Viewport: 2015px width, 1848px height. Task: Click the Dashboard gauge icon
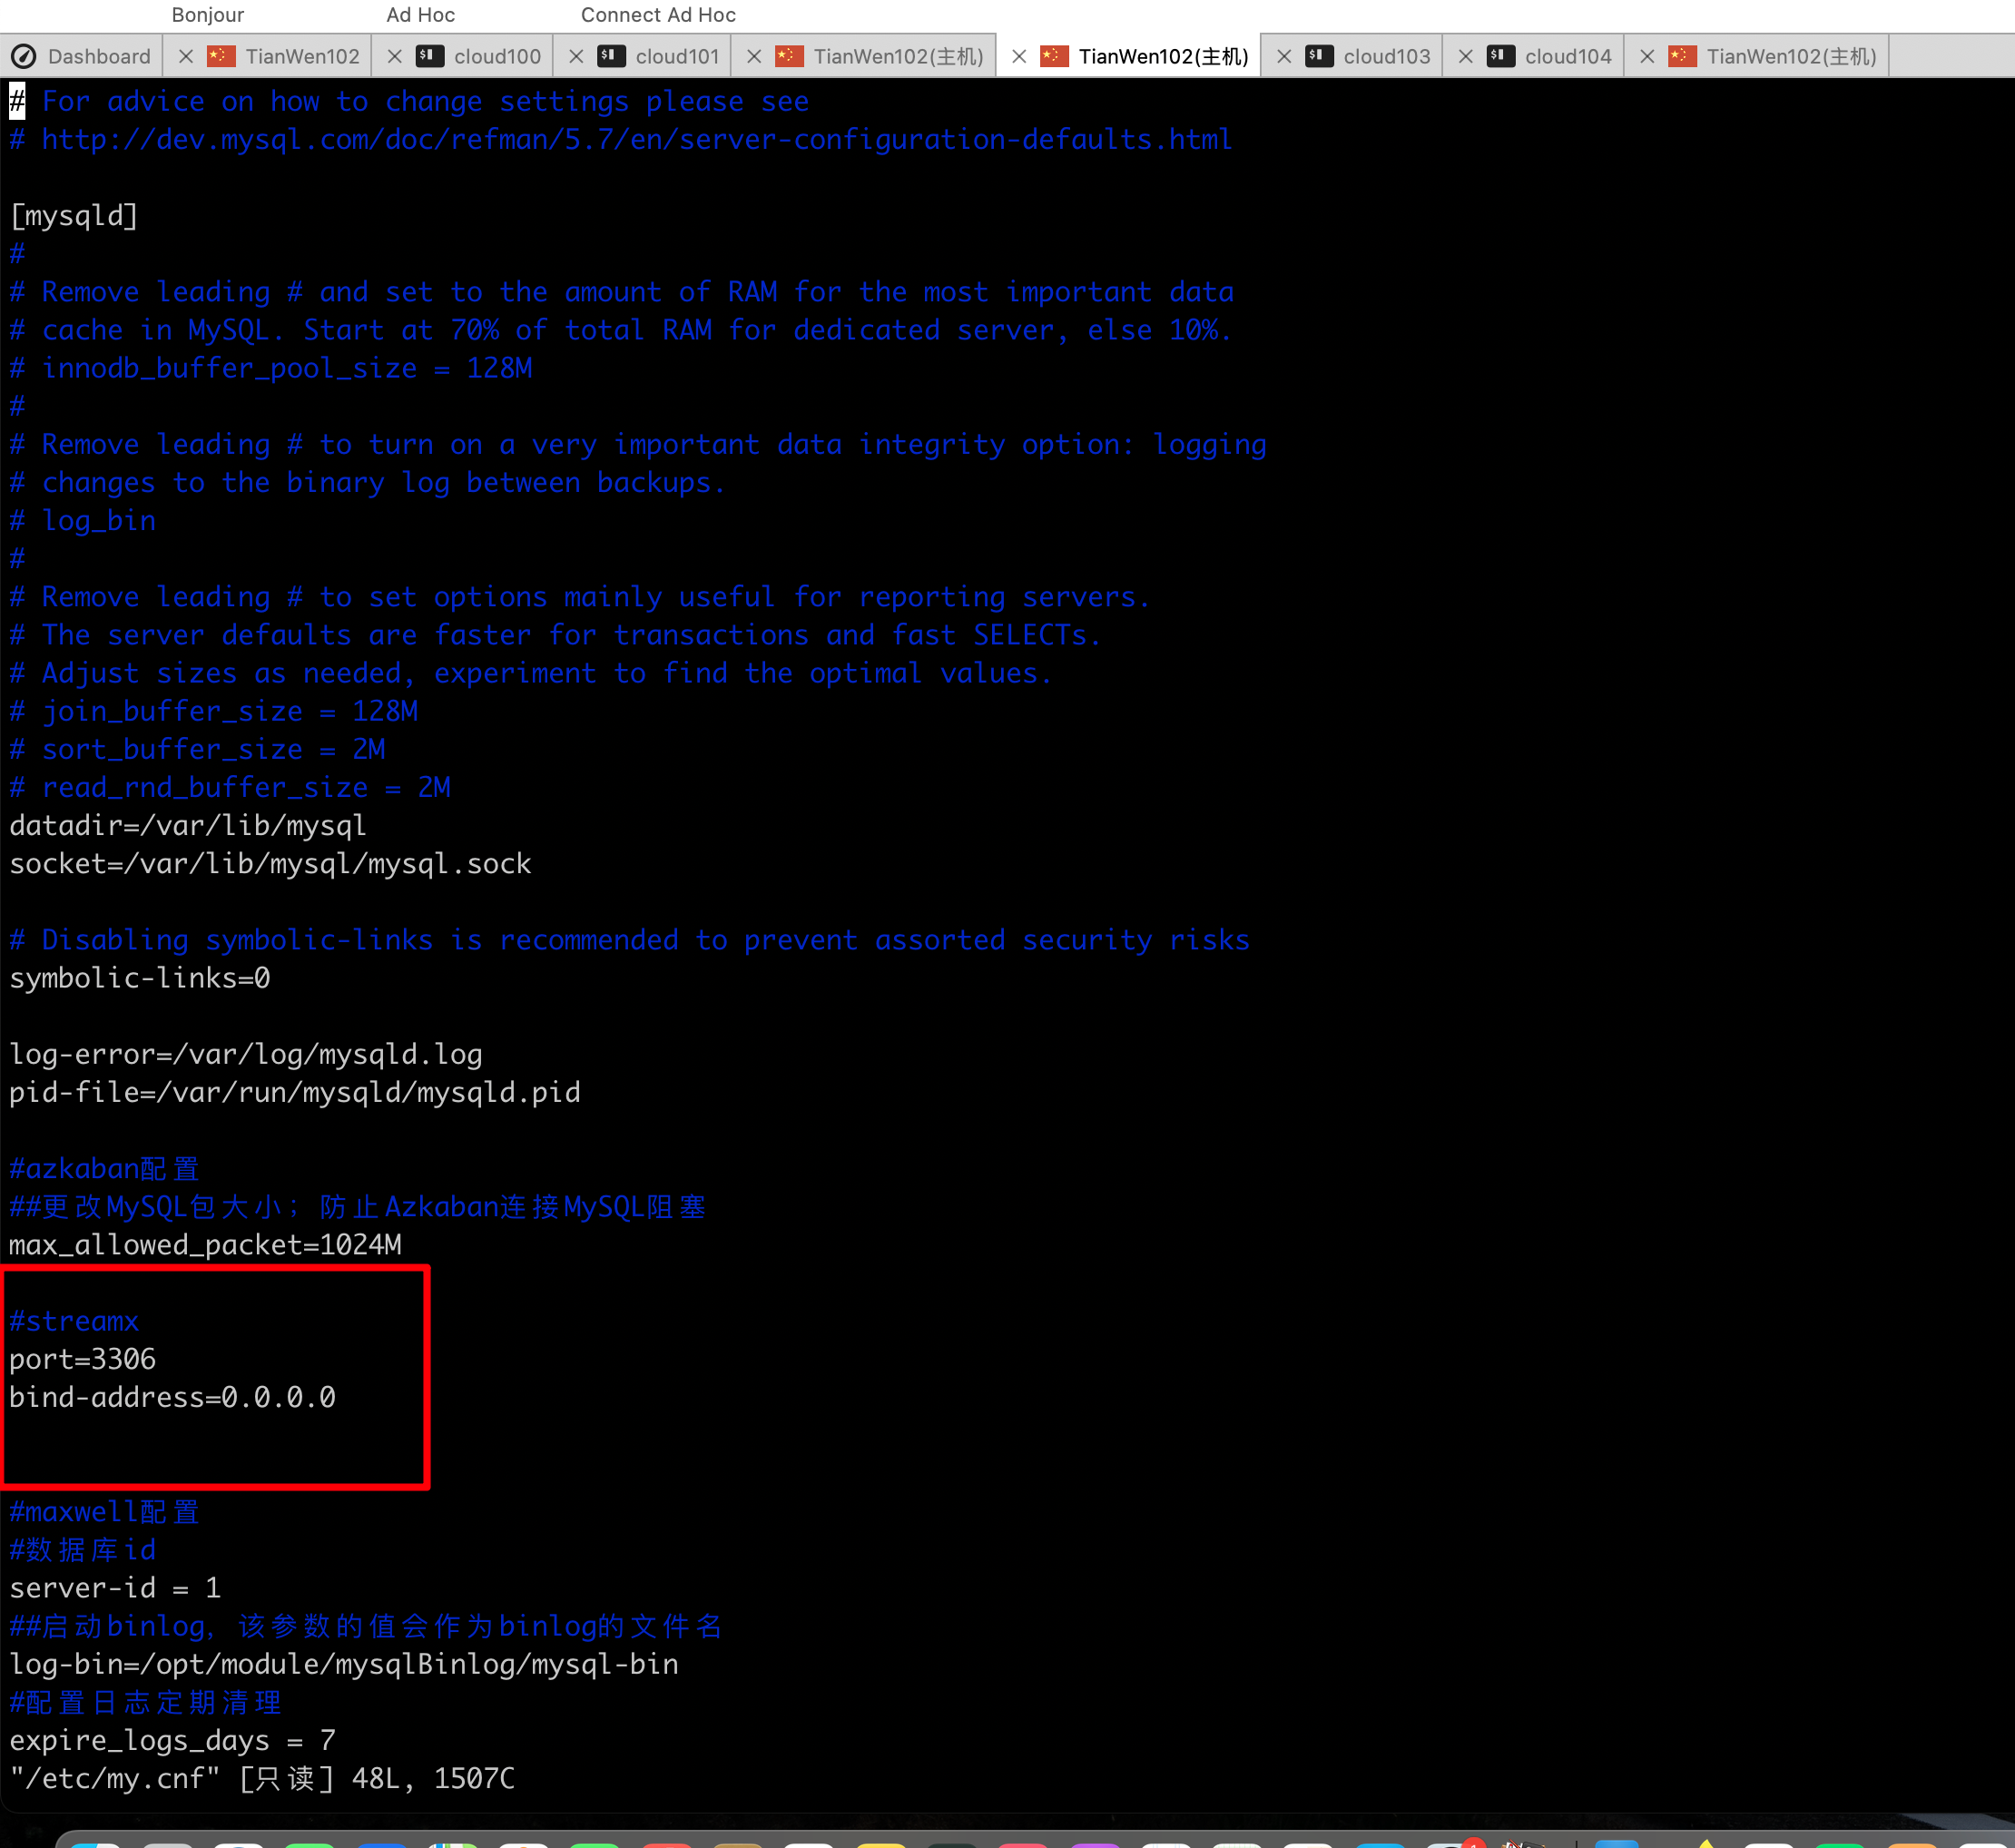point(24,56)
